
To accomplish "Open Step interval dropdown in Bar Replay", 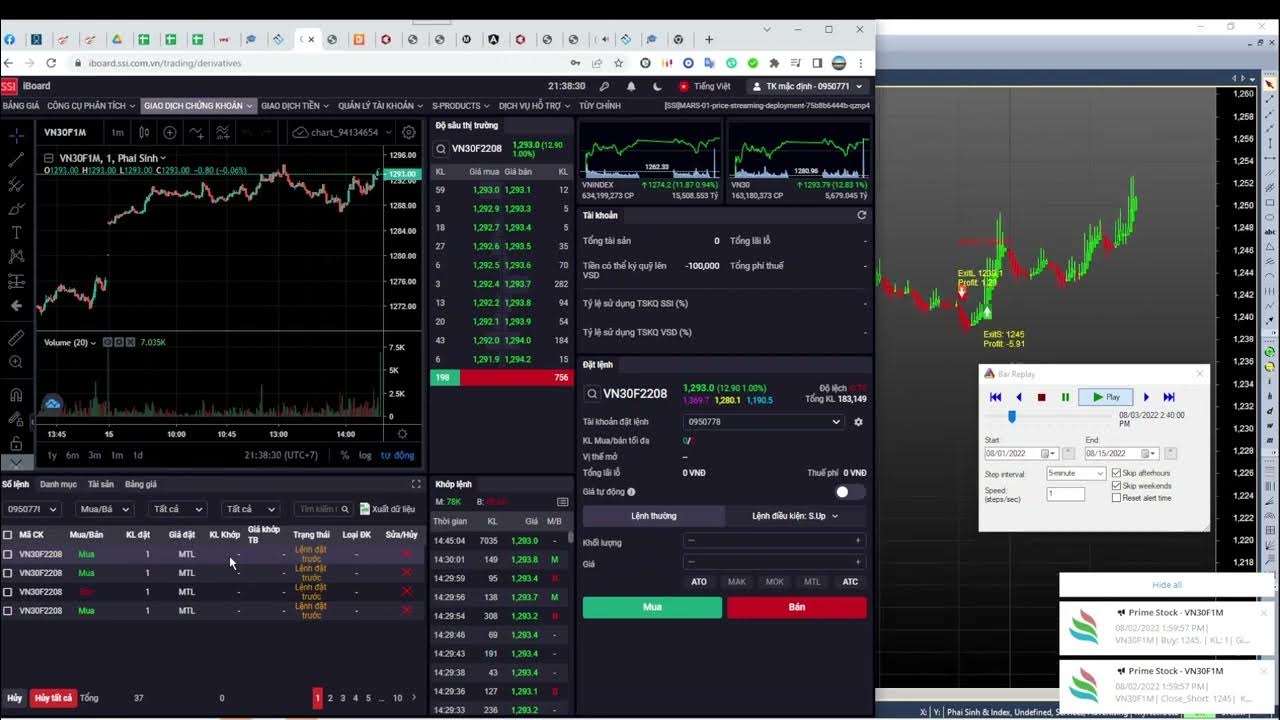I will [x=1076, y=473].
